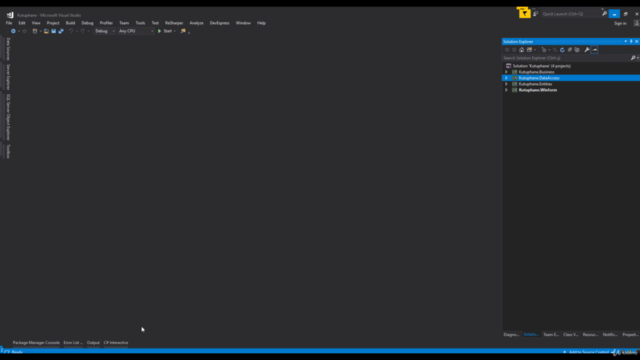Open the Help menu

click(x=261, y=23)
